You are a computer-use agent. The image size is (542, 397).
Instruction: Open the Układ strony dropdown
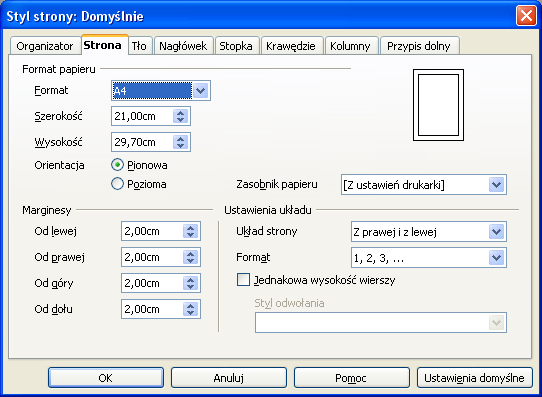429,231
